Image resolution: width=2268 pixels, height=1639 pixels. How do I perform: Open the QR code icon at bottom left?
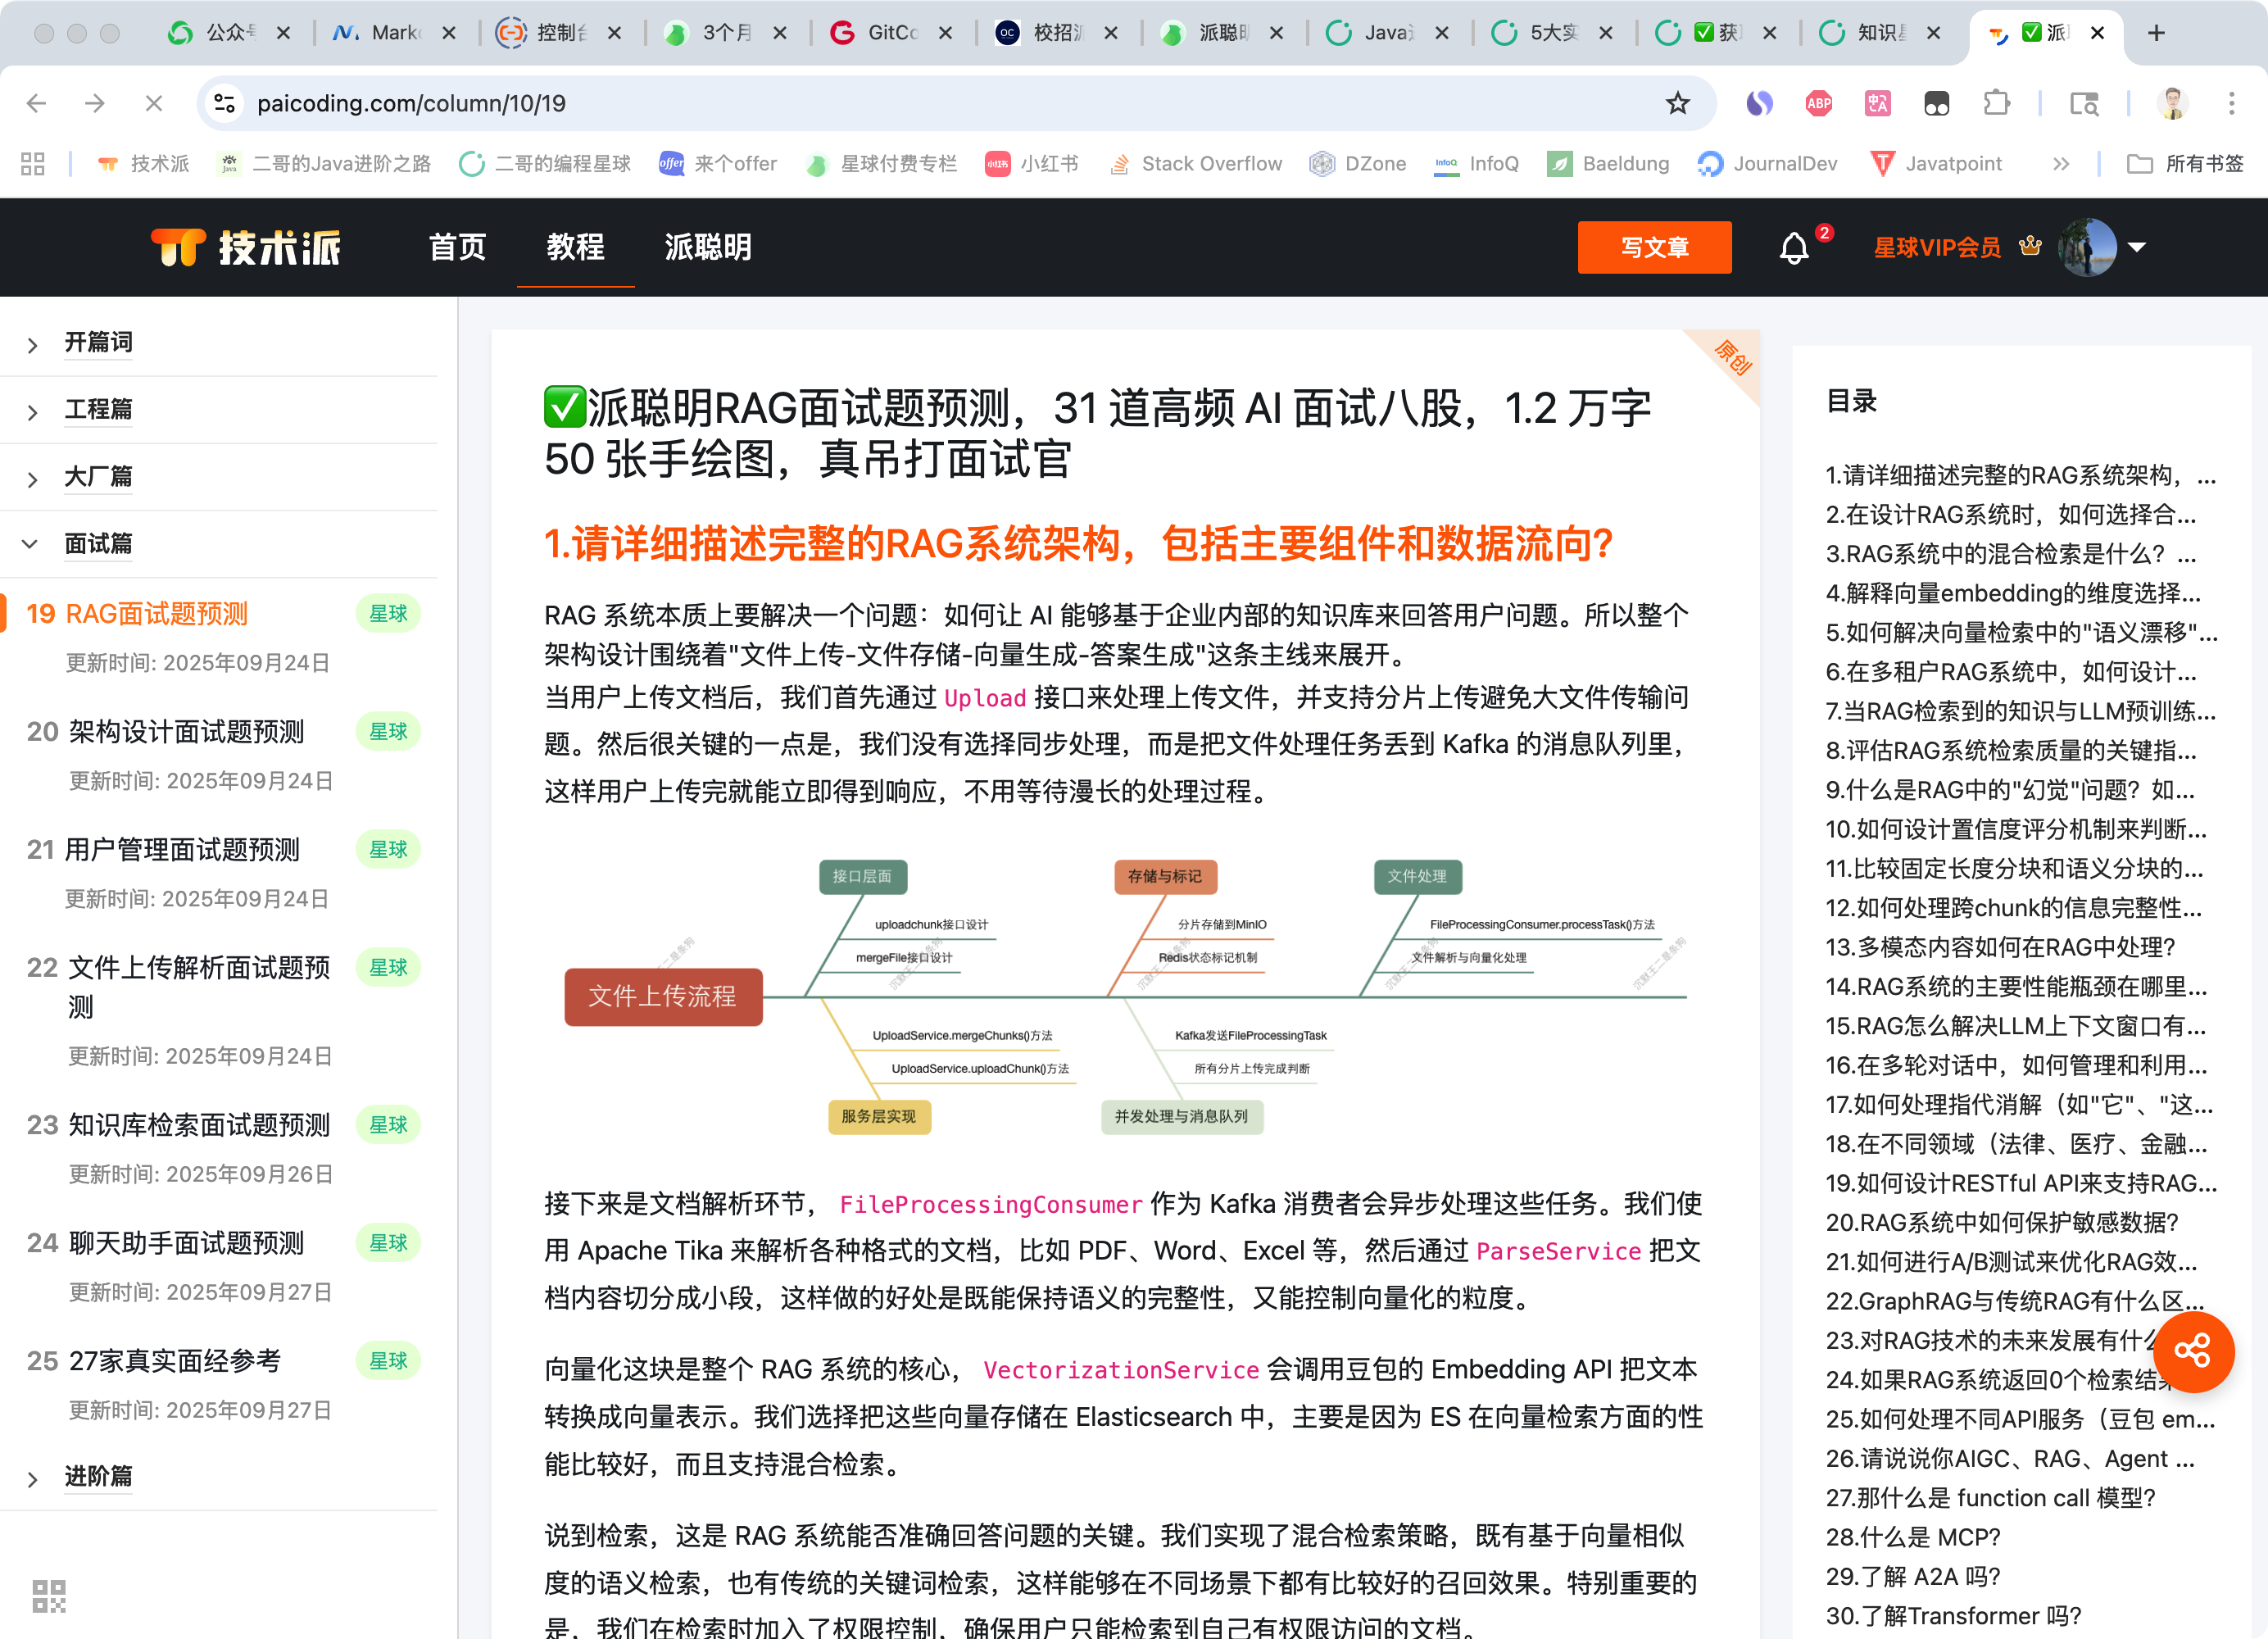click(48, 1596)
